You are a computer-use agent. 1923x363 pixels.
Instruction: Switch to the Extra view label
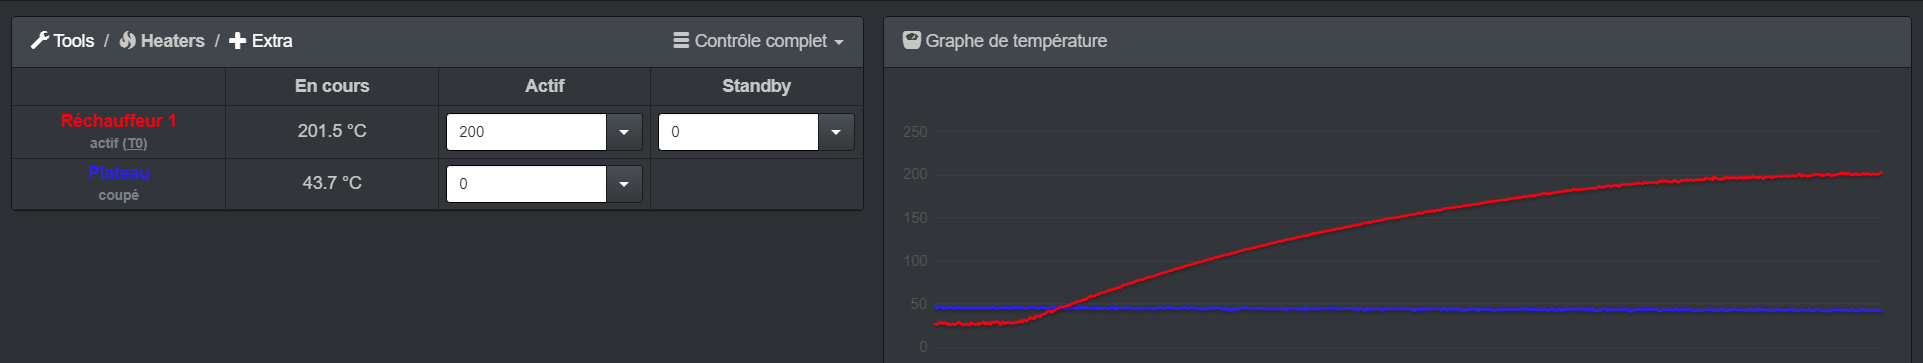pyautogui.click(x=272, y=41)
